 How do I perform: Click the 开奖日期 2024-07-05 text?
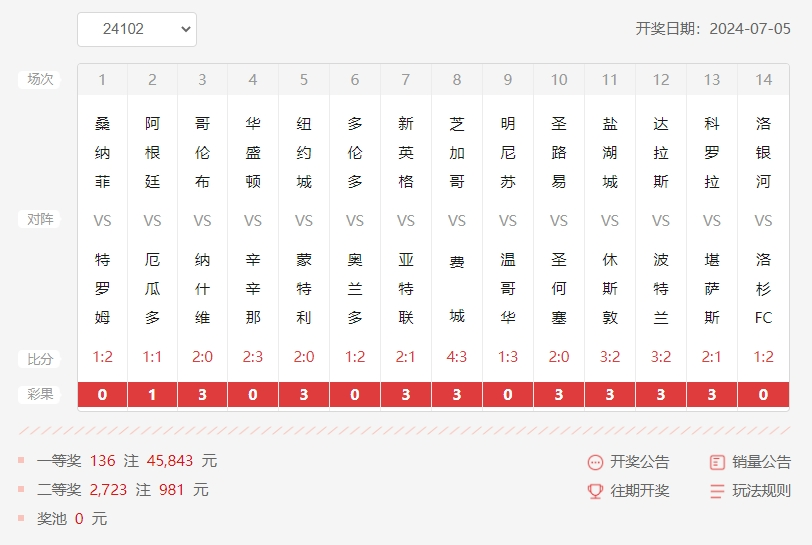713,29
